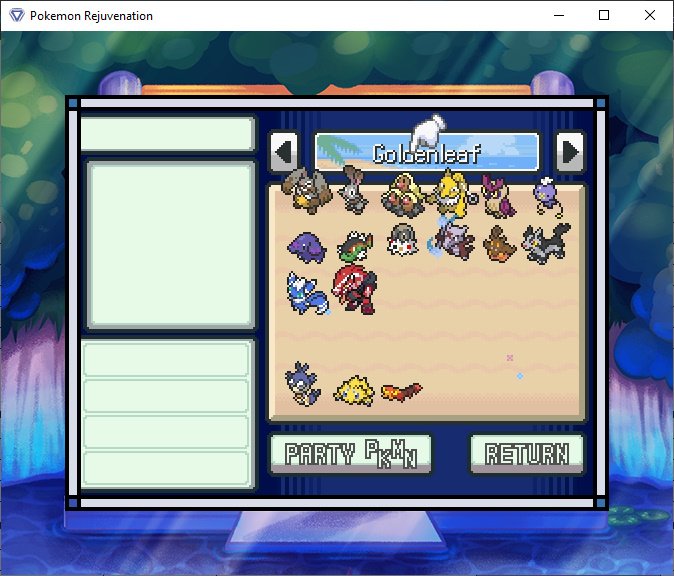This screenshot has height=576, width=674.
Task: Click the yellow Joltik sprite
Action: [353, 390]
